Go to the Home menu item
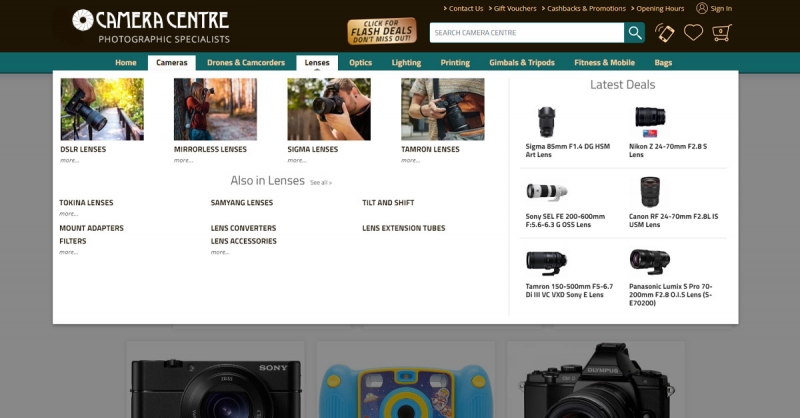The image size is (800, 418). coord(126,62)
